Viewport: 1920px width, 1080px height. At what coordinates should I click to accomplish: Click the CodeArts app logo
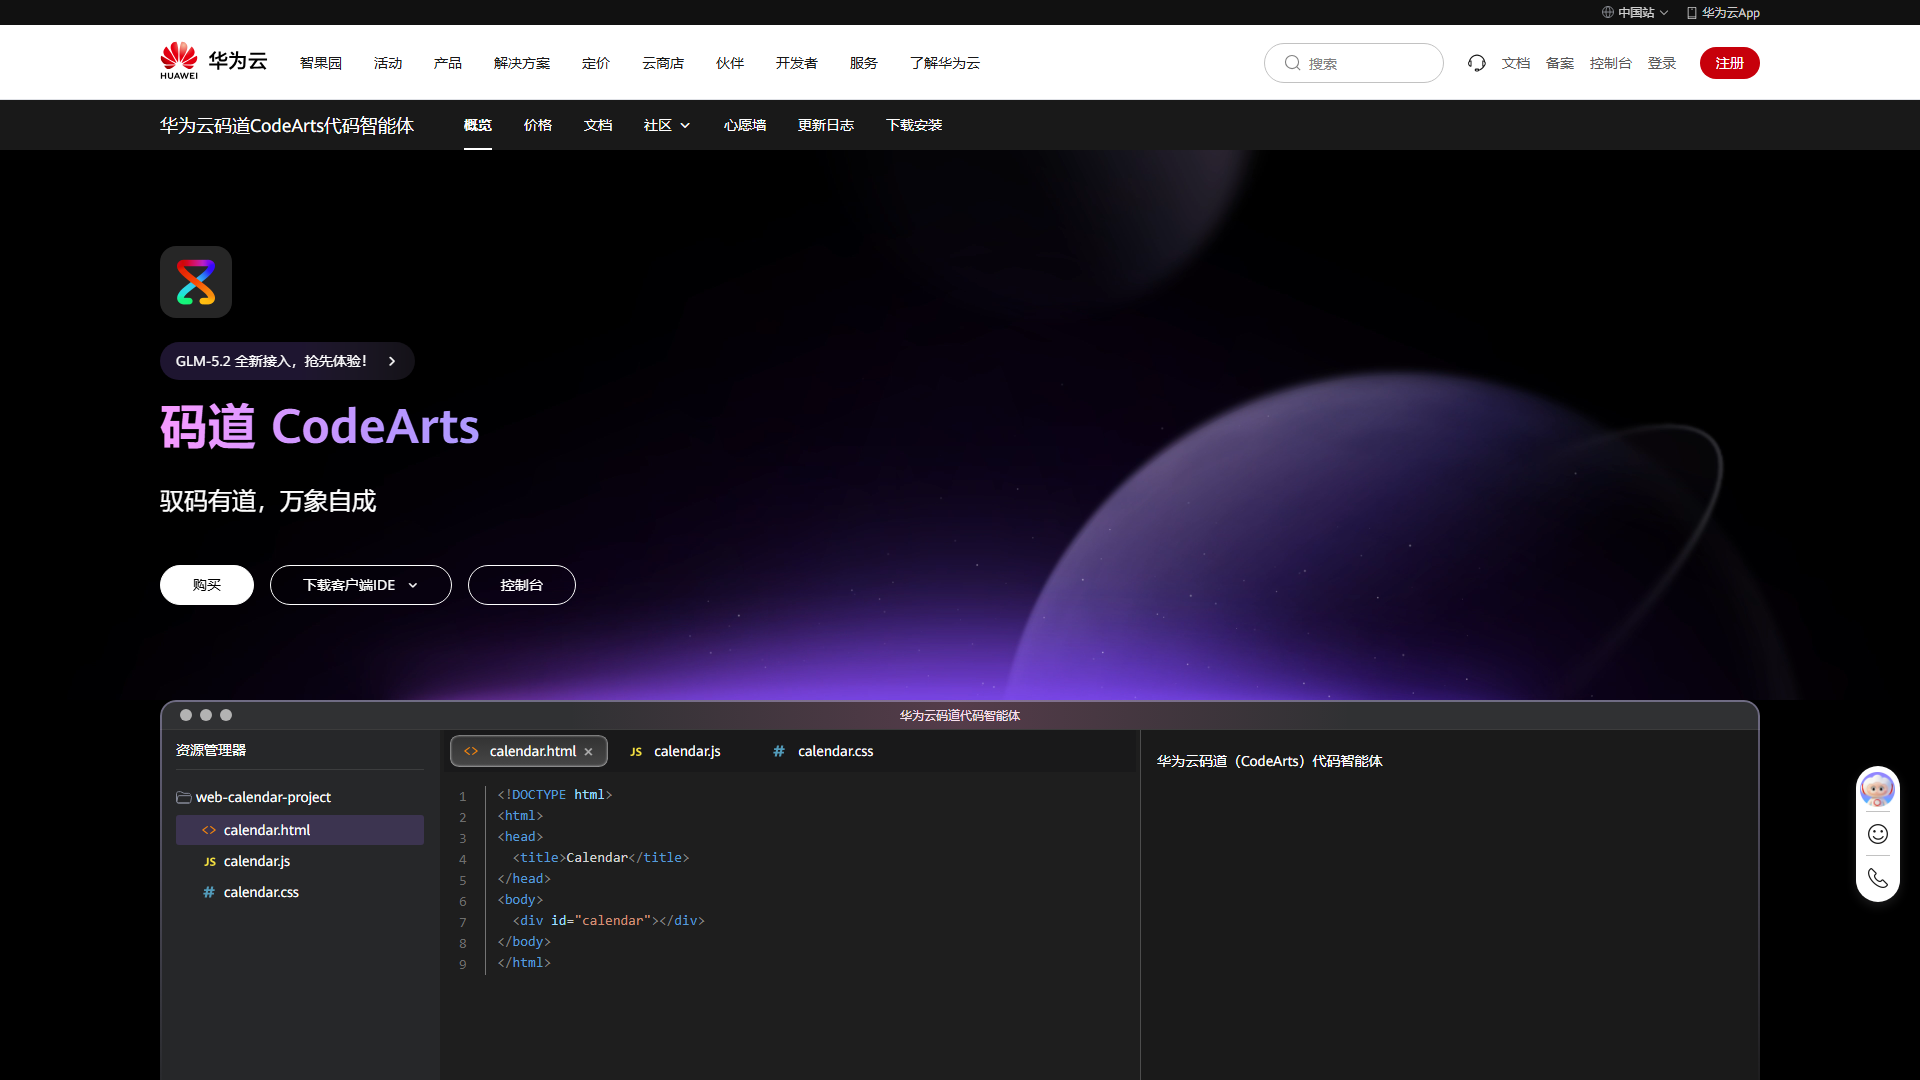(196, 282)
